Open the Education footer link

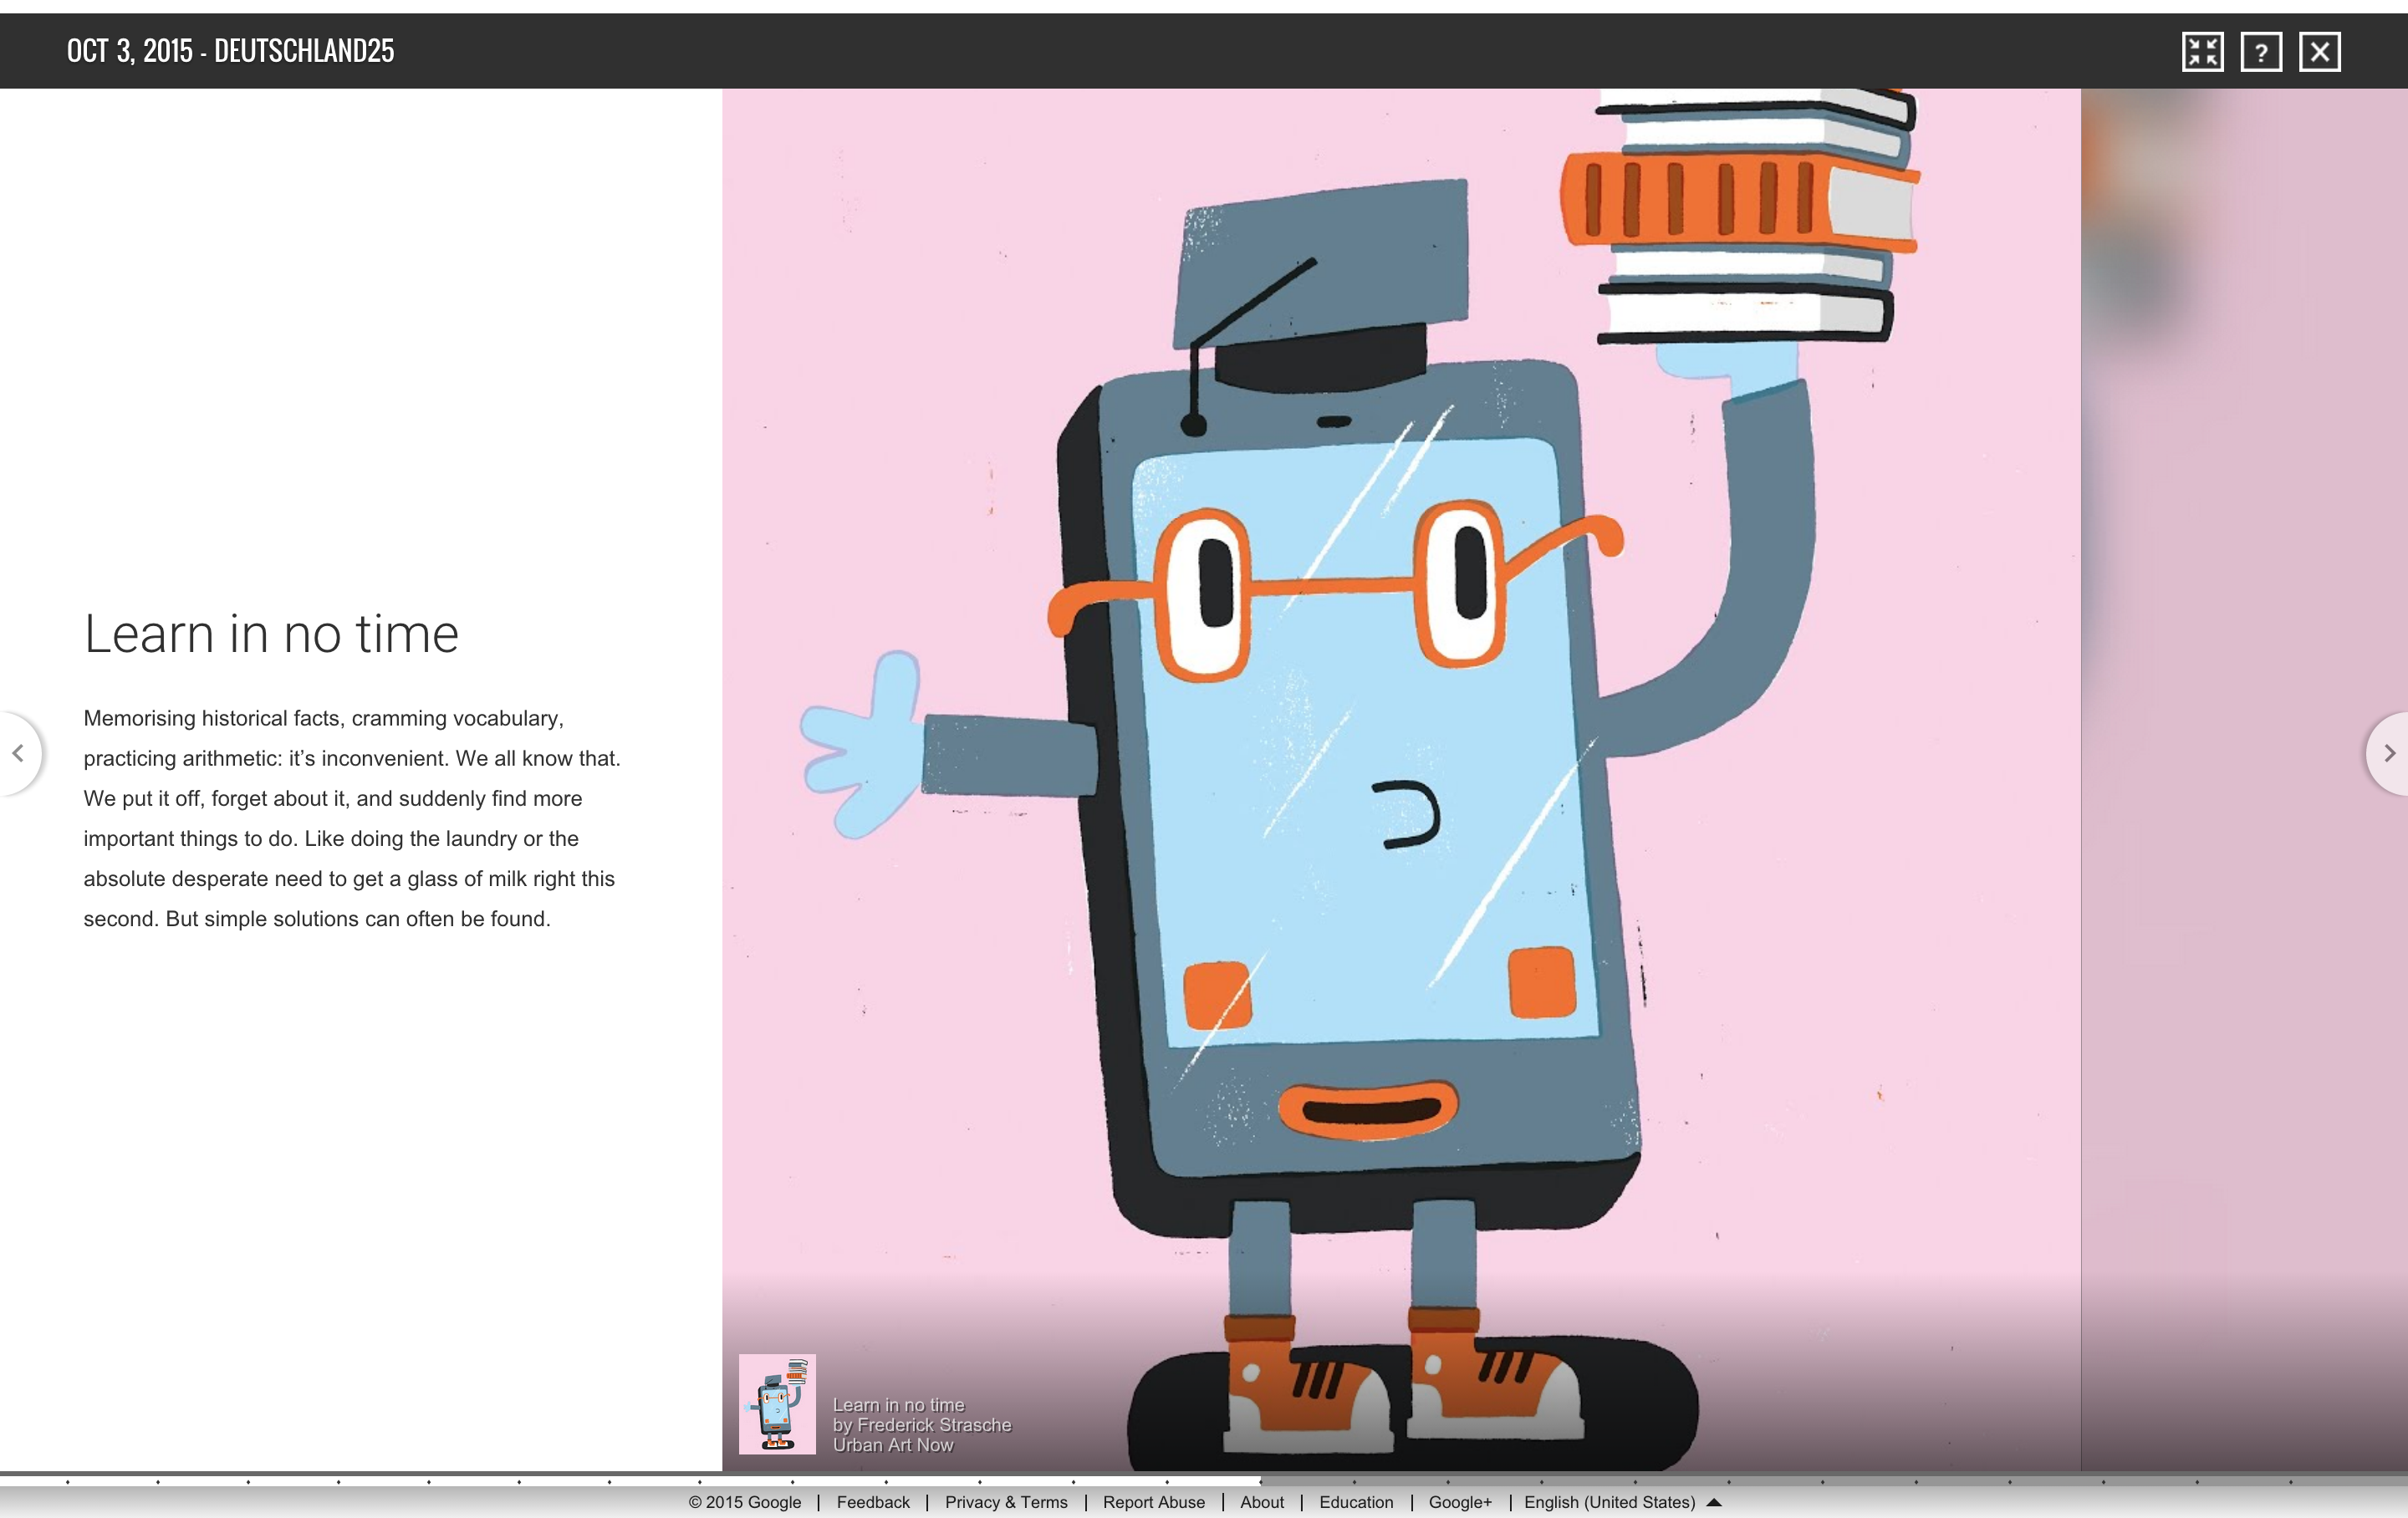coord(1356,1502)
